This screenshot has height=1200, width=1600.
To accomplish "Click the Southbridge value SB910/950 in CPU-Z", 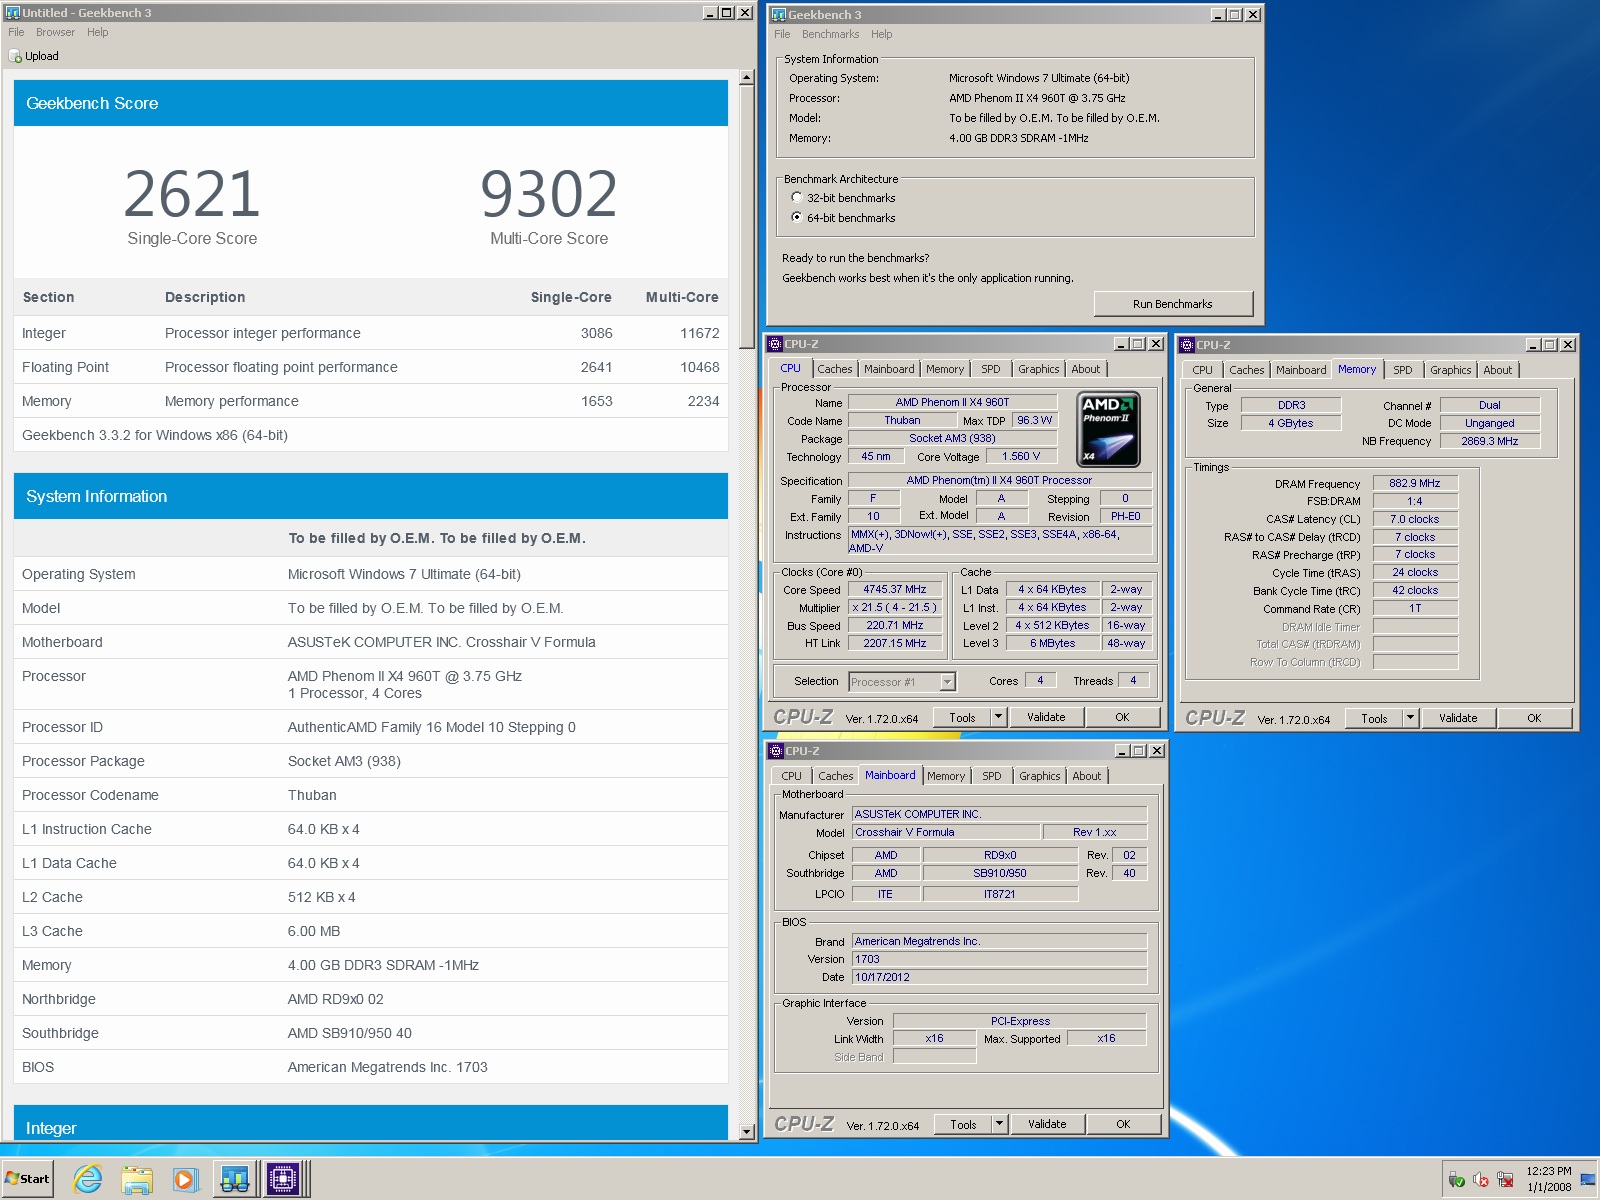I will click(x=1000, y=873).
